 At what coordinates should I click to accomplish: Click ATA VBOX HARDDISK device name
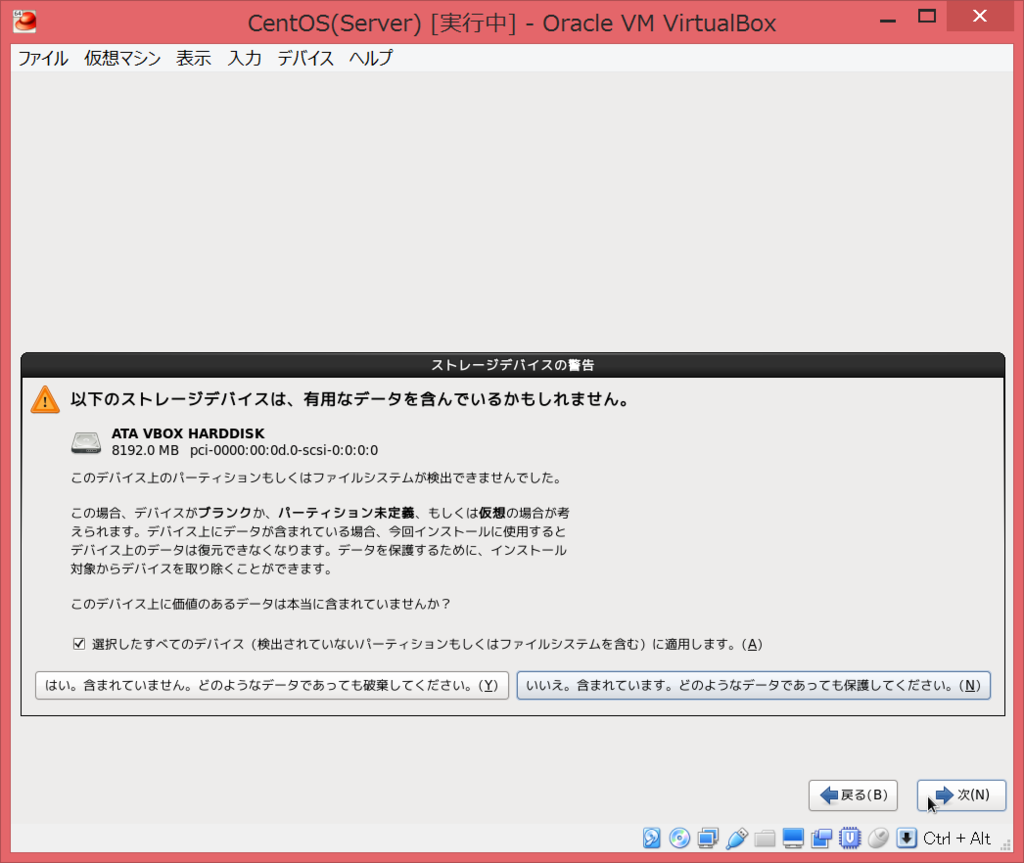point(188,434)
